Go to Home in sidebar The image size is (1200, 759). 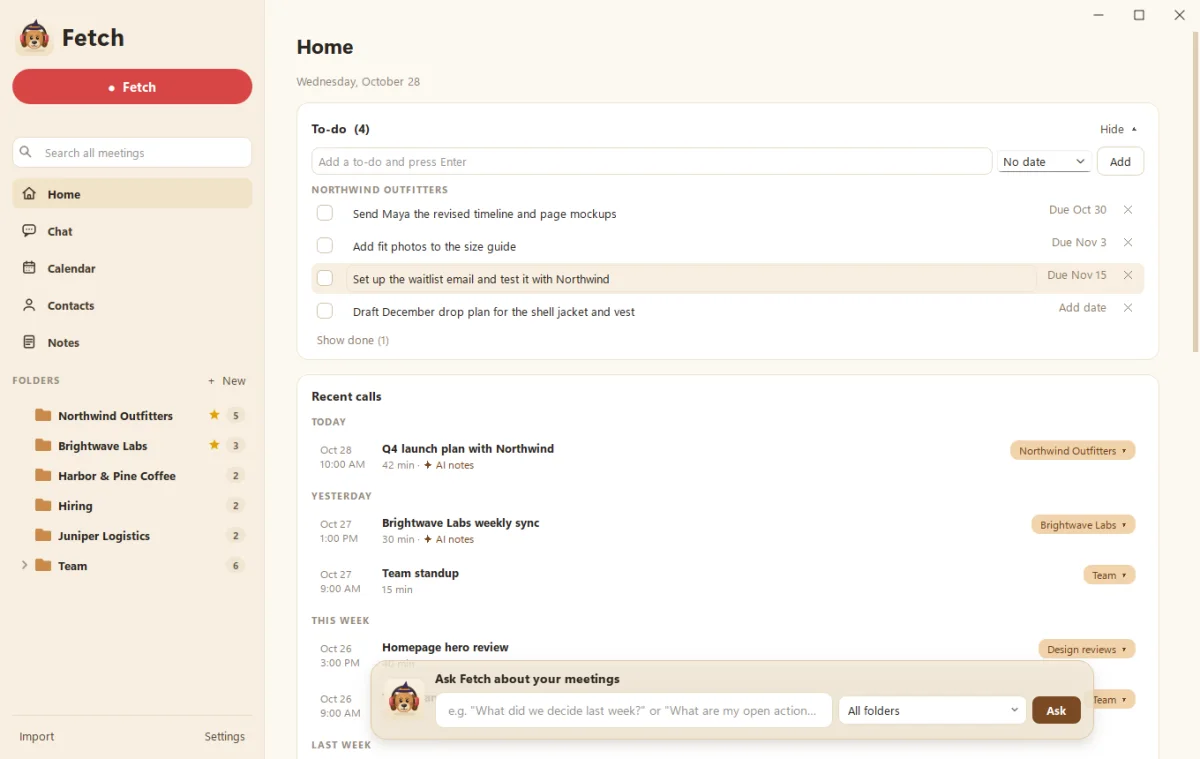pyautogui.click(x=132, y=194)
